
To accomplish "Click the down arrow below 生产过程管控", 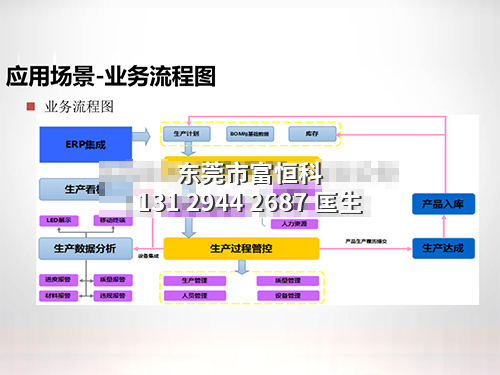I will pyautogui.click(x=242, y=267).
